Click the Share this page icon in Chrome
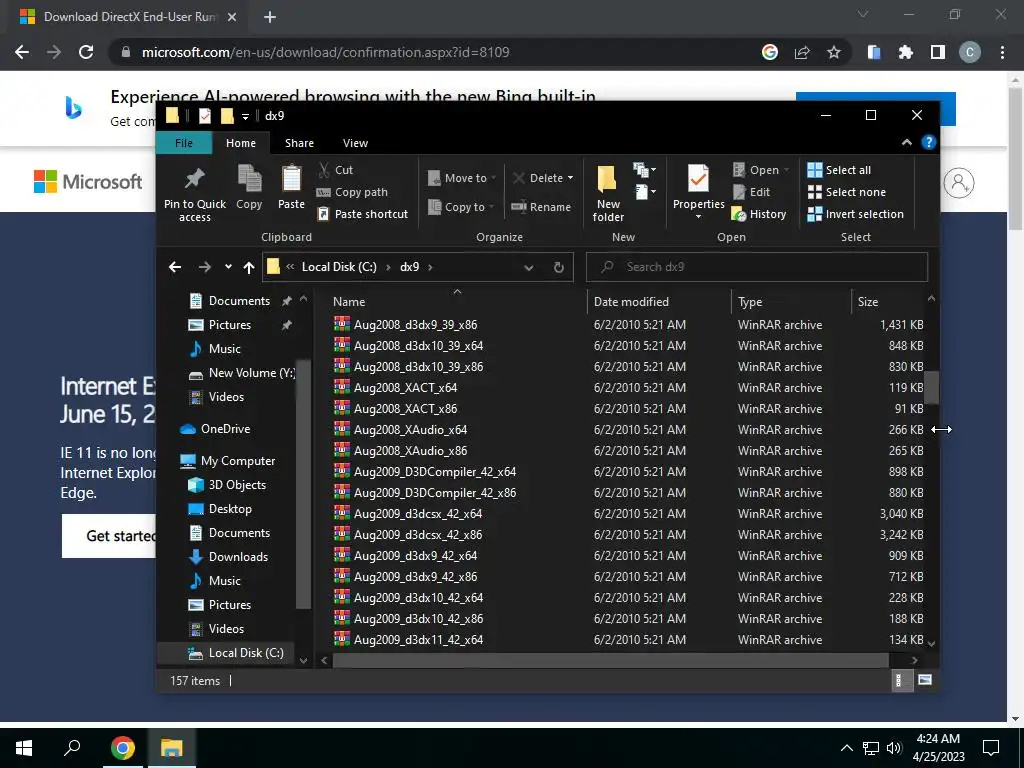 tap(802, 52)
